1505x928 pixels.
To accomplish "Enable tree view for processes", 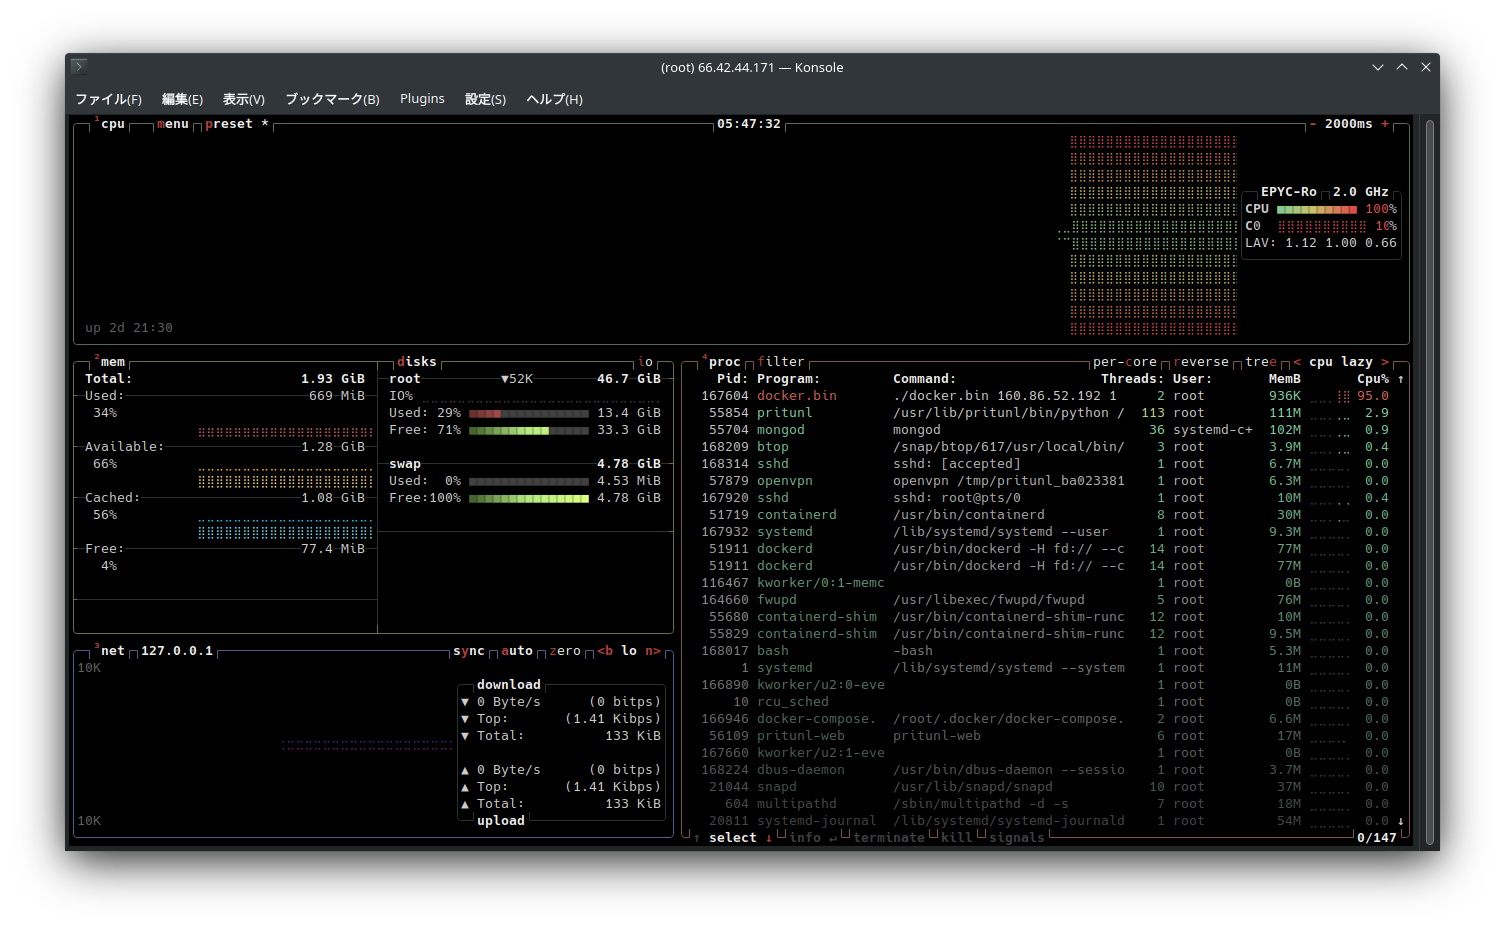I will [x=1261, y=362].
